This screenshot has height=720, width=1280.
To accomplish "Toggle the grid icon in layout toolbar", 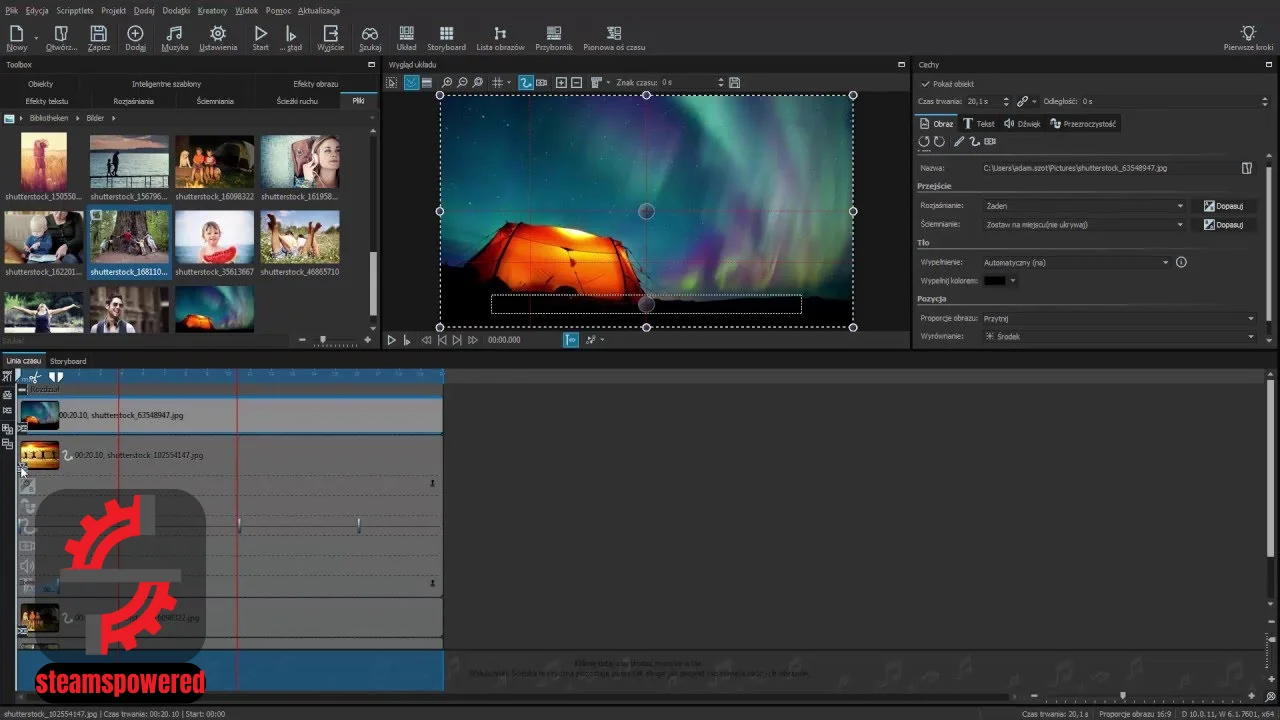I will (496, 83).
